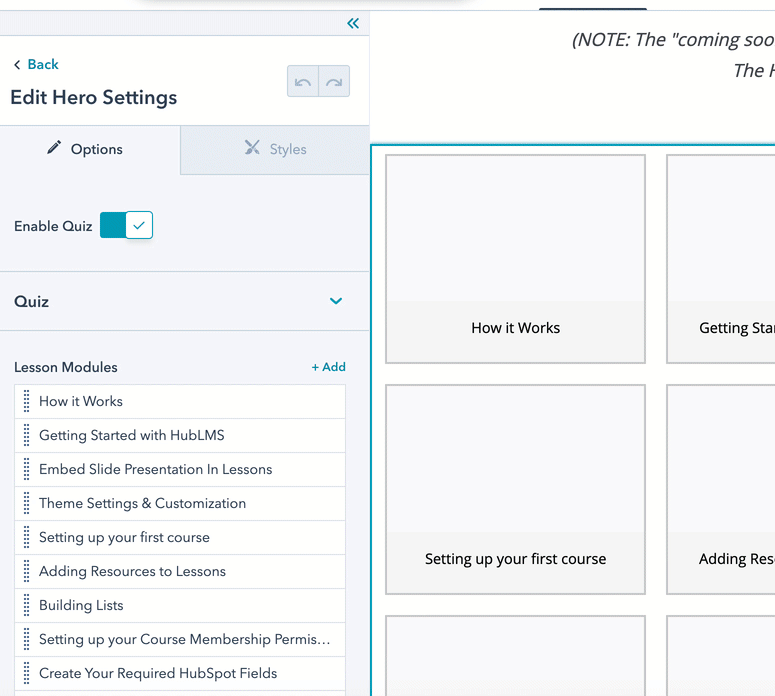The width and height of the screenshot is (775, 696).
Task: Click the redo arrow button
Action: pos(334,81)
